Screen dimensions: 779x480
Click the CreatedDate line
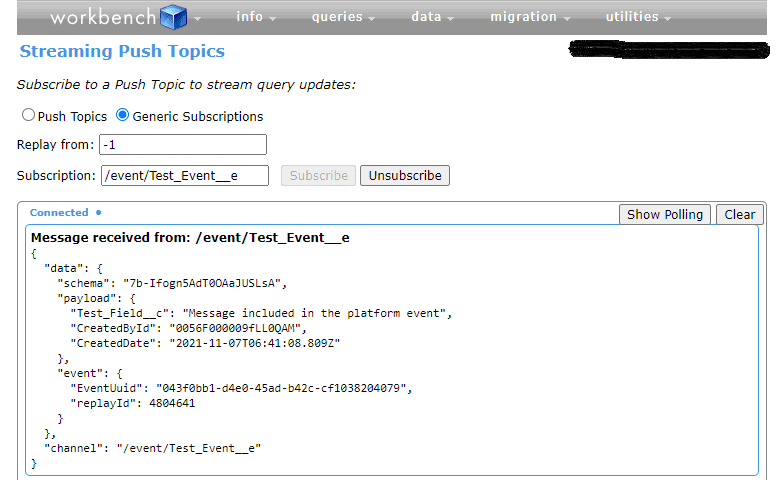(205, 343)
